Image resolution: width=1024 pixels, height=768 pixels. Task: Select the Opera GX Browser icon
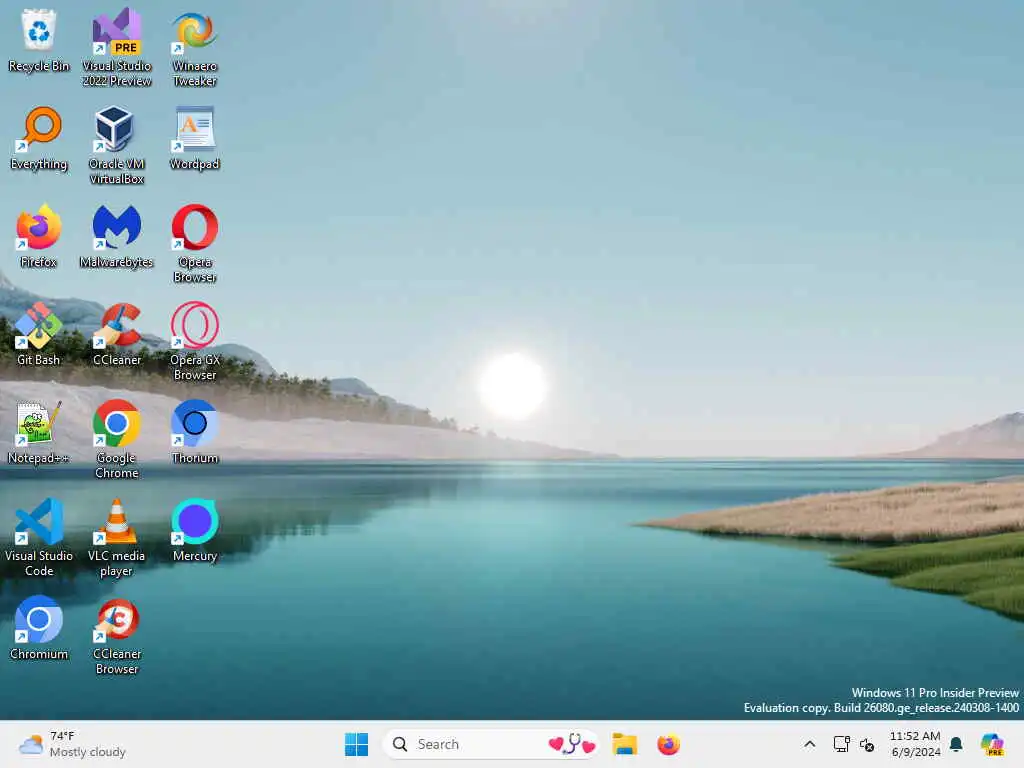click(195, 340)
